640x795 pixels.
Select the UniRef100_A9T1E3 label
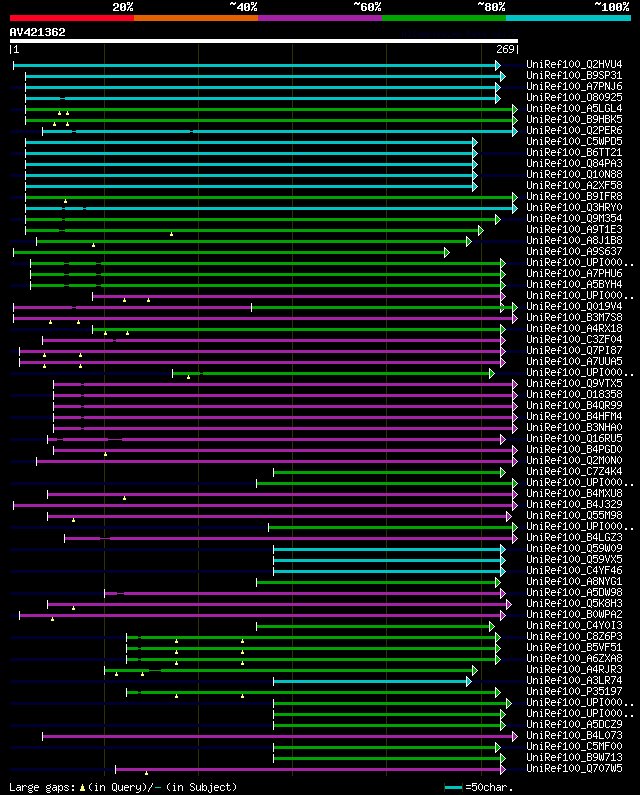pyautogui.click(x=574, y=230)
